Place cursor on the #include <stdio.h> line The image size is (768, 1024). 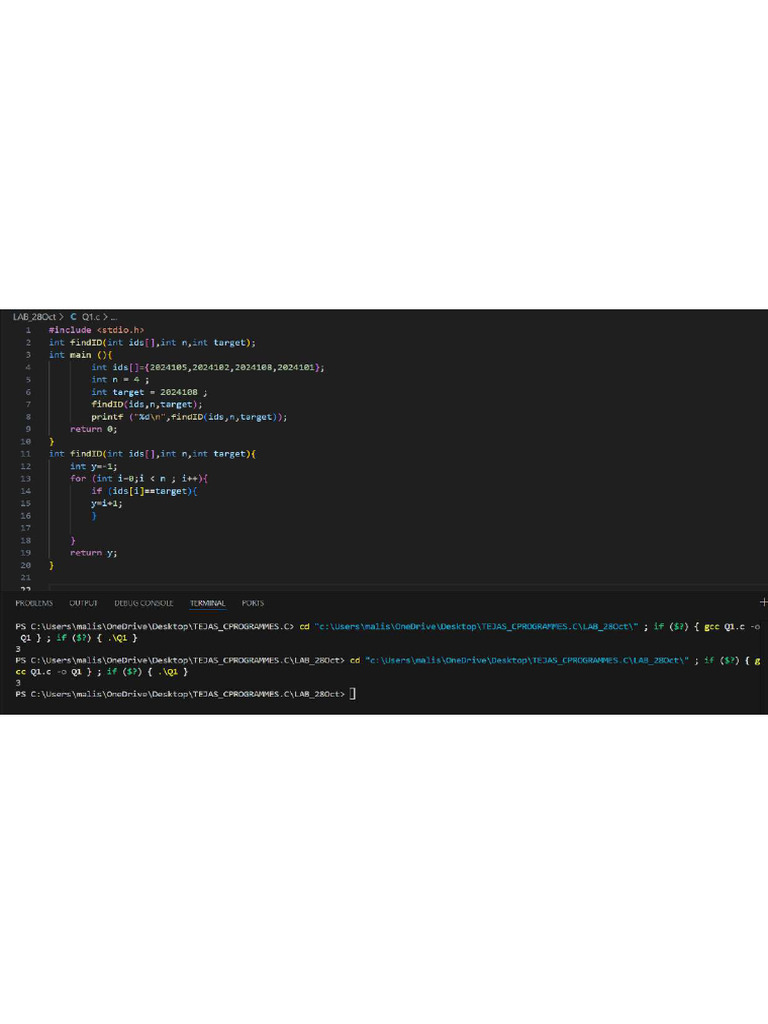(97, 330)
